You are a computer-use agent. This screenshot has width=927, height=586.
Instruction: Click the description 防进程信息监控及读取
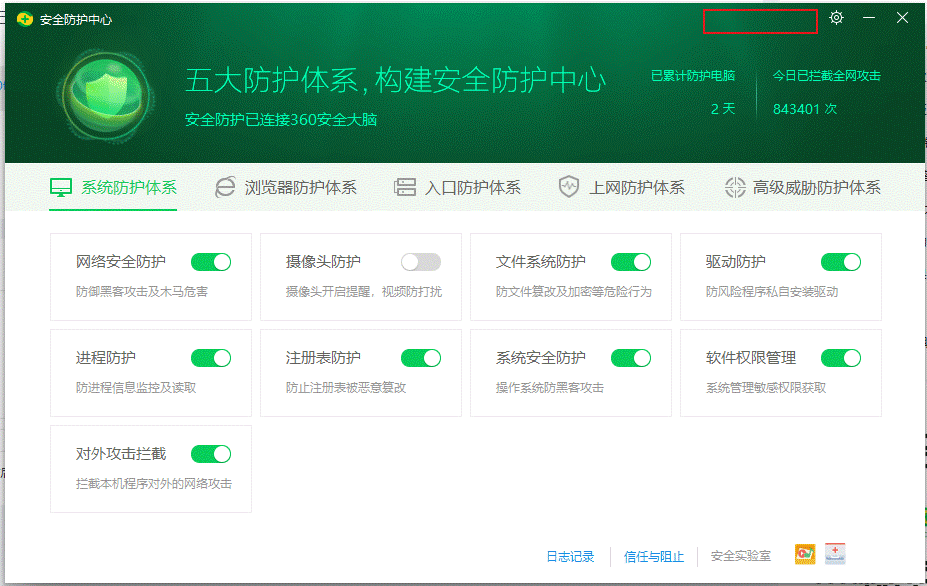pos(136,387)
